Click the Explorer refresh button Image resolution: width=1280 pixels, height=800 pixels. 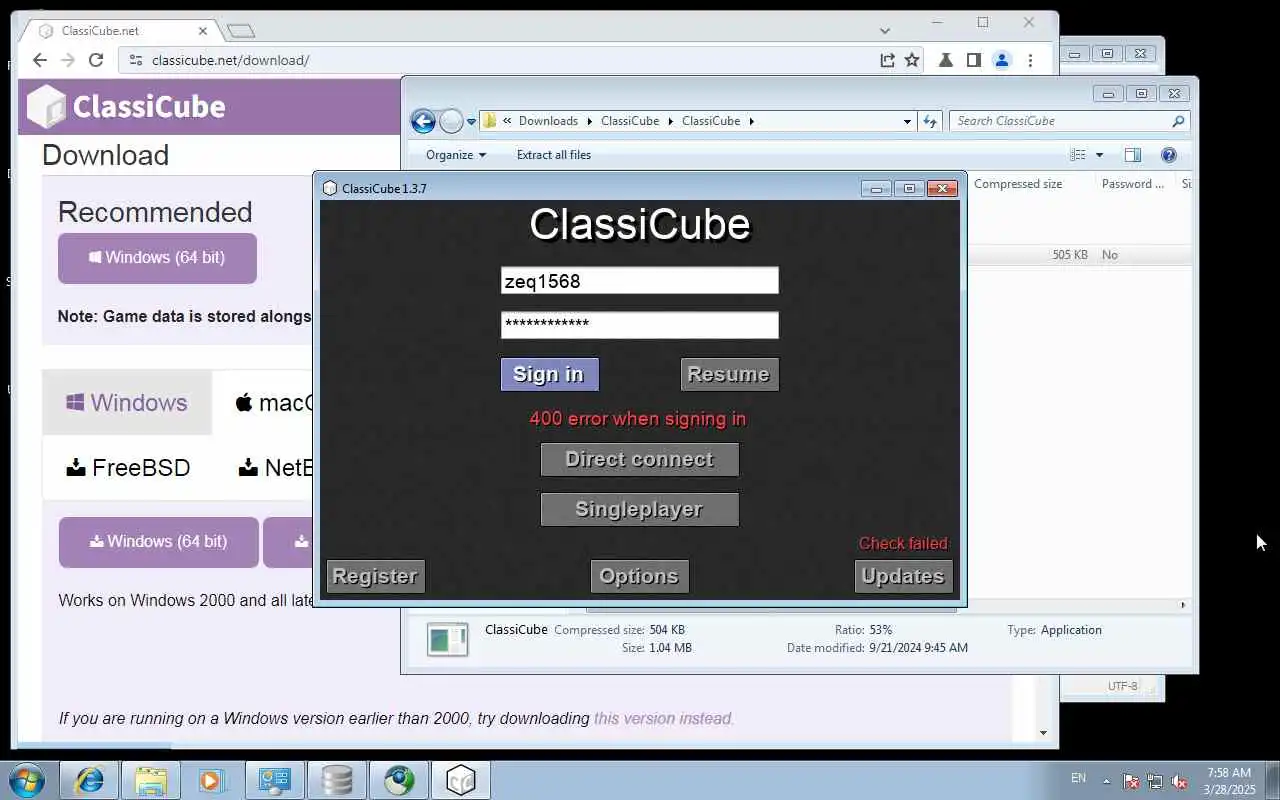930,121
